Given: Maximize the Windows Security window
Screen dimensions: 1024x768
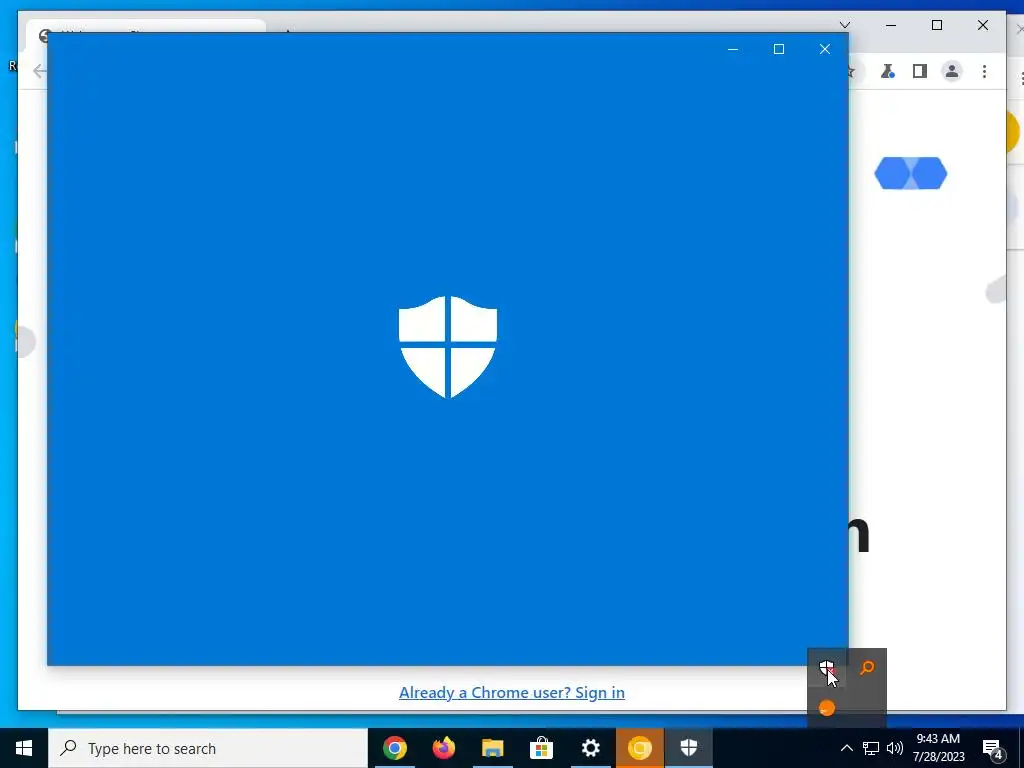Looking at the screenshot, I should 778,49.
